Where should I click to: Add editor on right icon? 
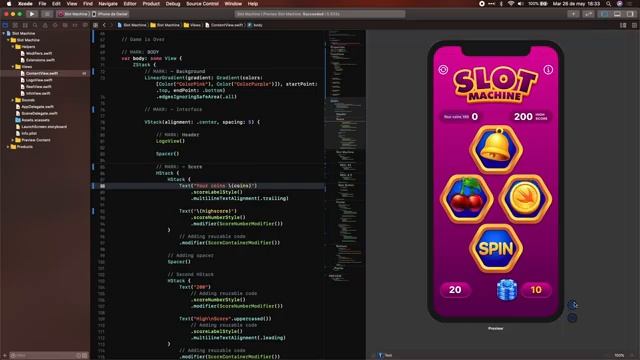coord(634,25)
